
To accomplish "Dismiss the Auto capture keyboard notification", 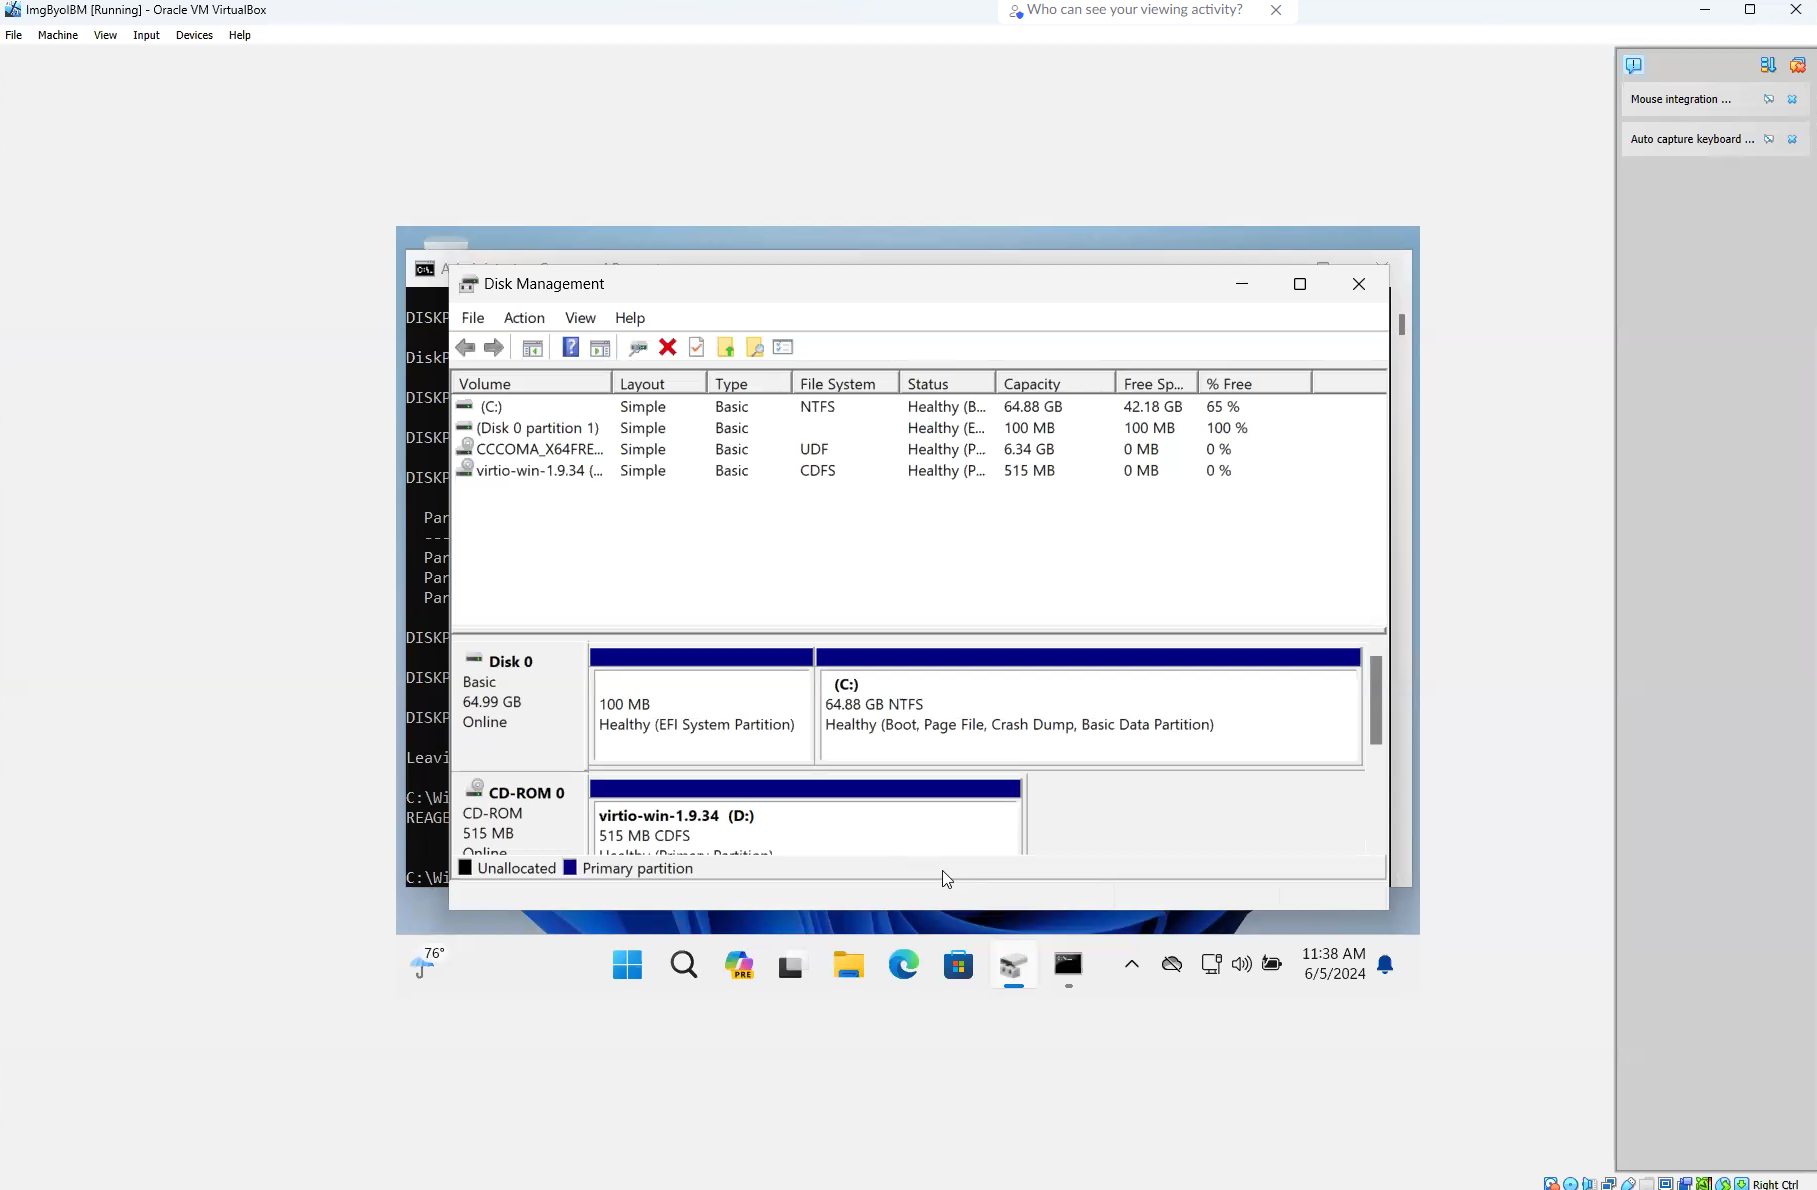I will click(1792, 139).
